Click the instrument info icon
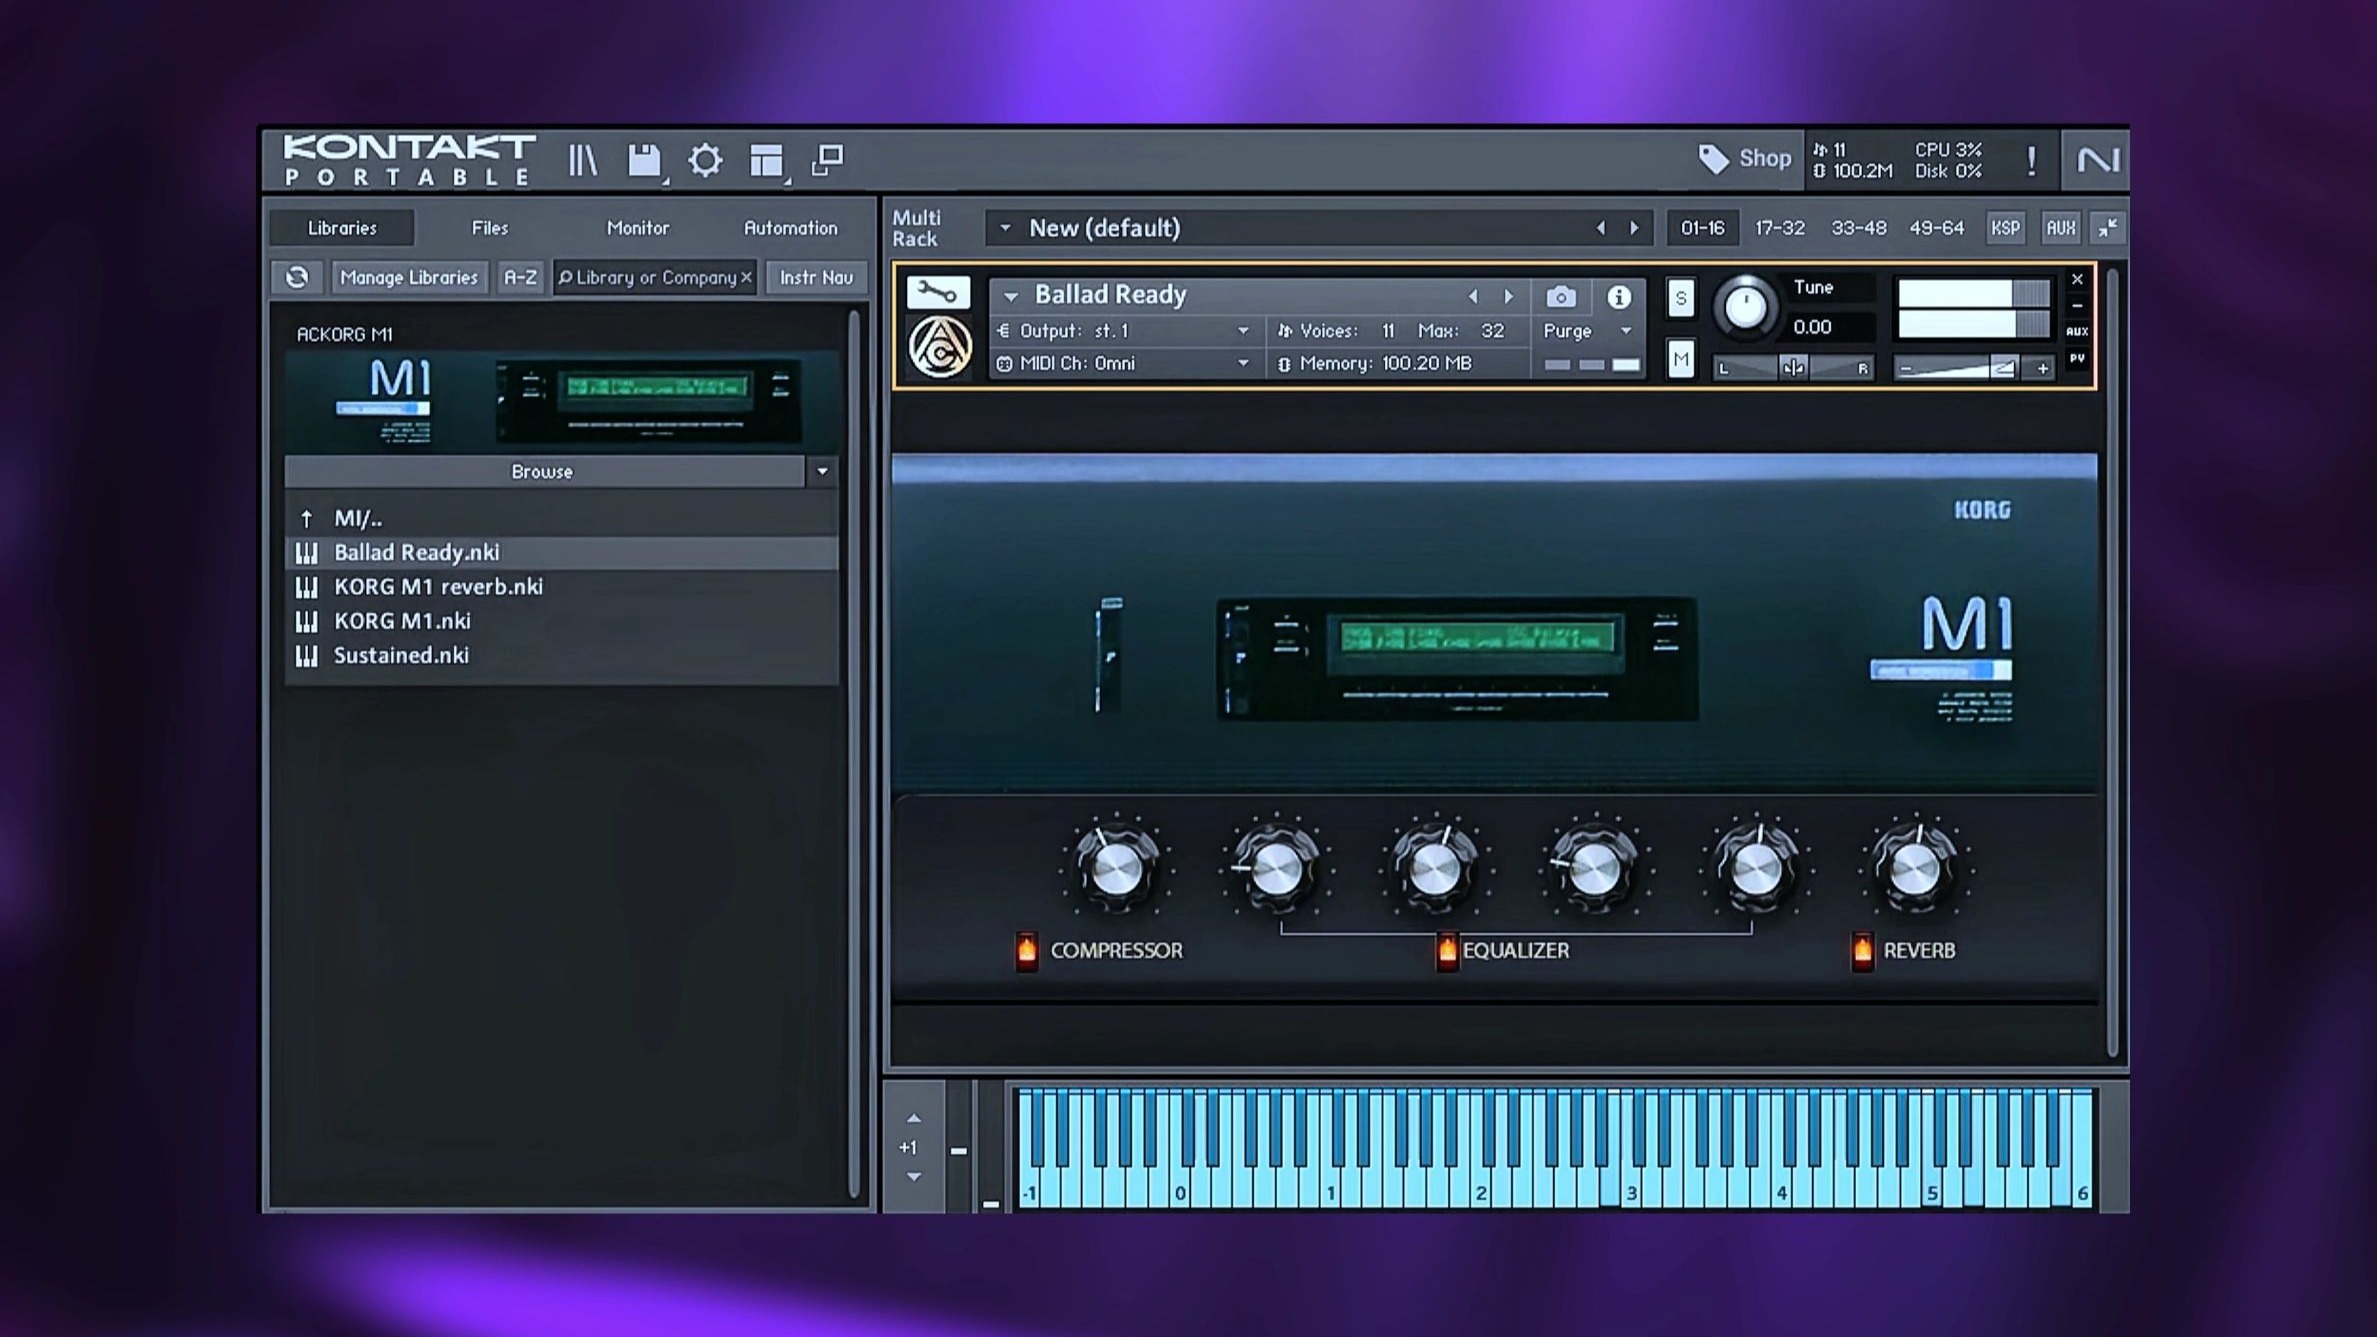The height and width of the screenshot is (1337, 2377). (x=1619, y=297)
